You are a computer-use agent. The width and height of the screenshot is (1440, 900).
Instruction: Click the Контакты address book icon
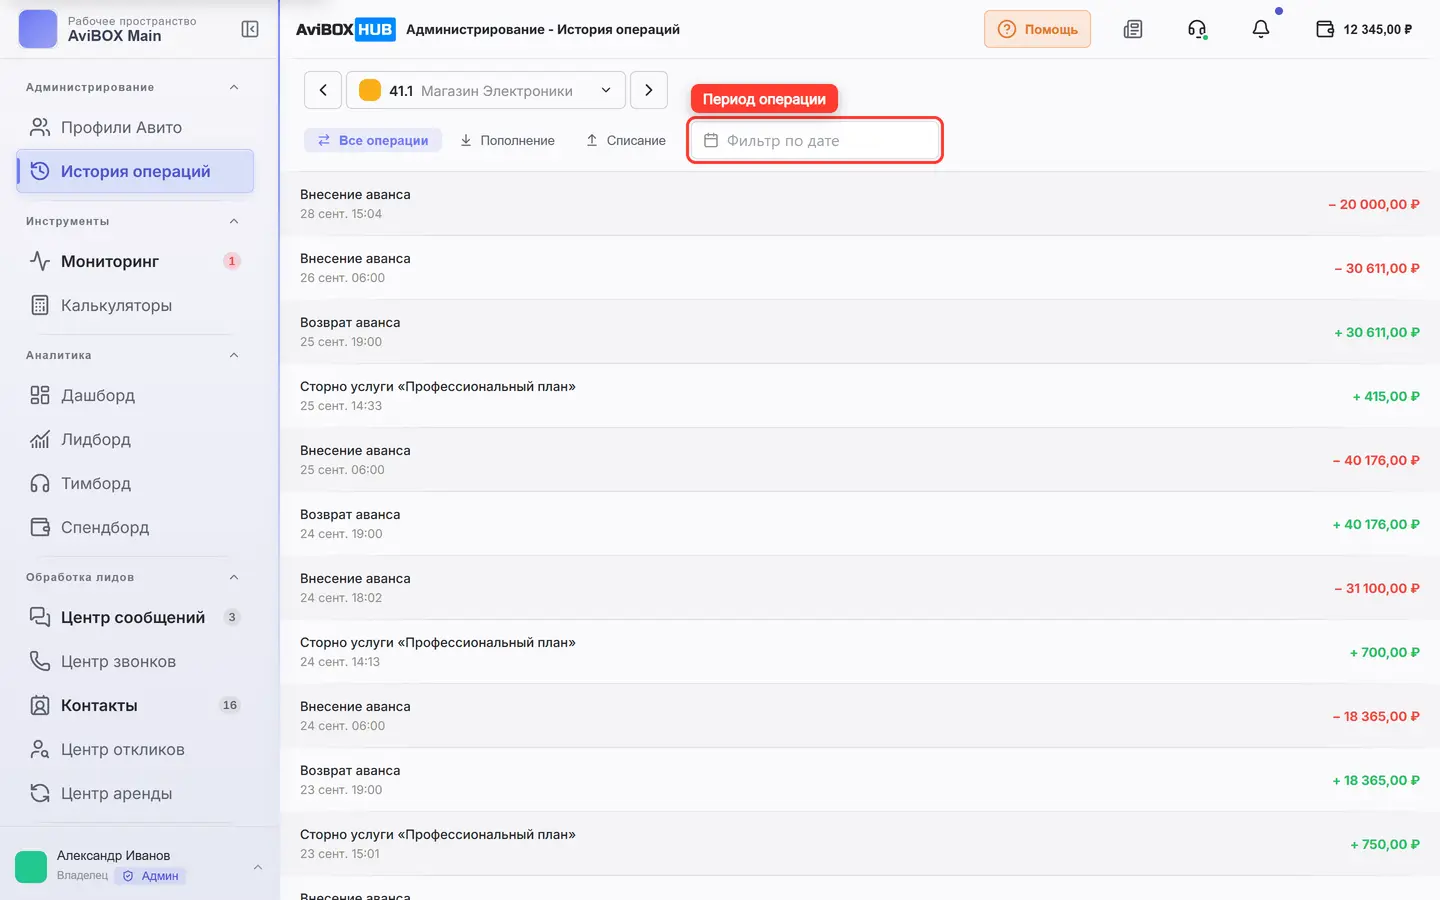[x=40, y=705]
